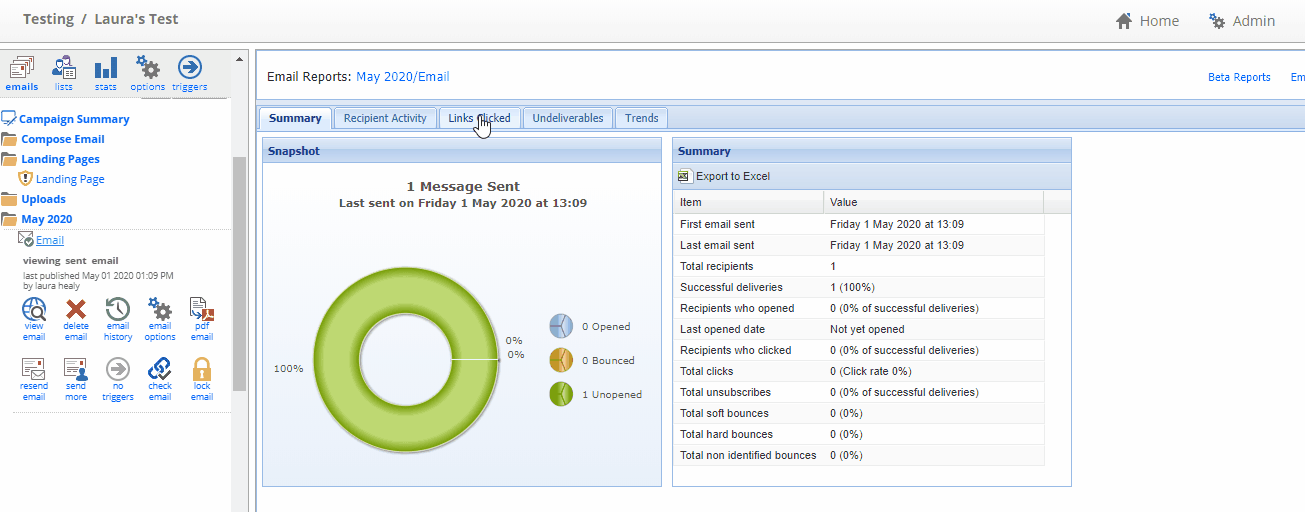Viewport: 1305px width, 512px height.
Task: Switch to the Recipient Activity tab
Action: [385, 118]
